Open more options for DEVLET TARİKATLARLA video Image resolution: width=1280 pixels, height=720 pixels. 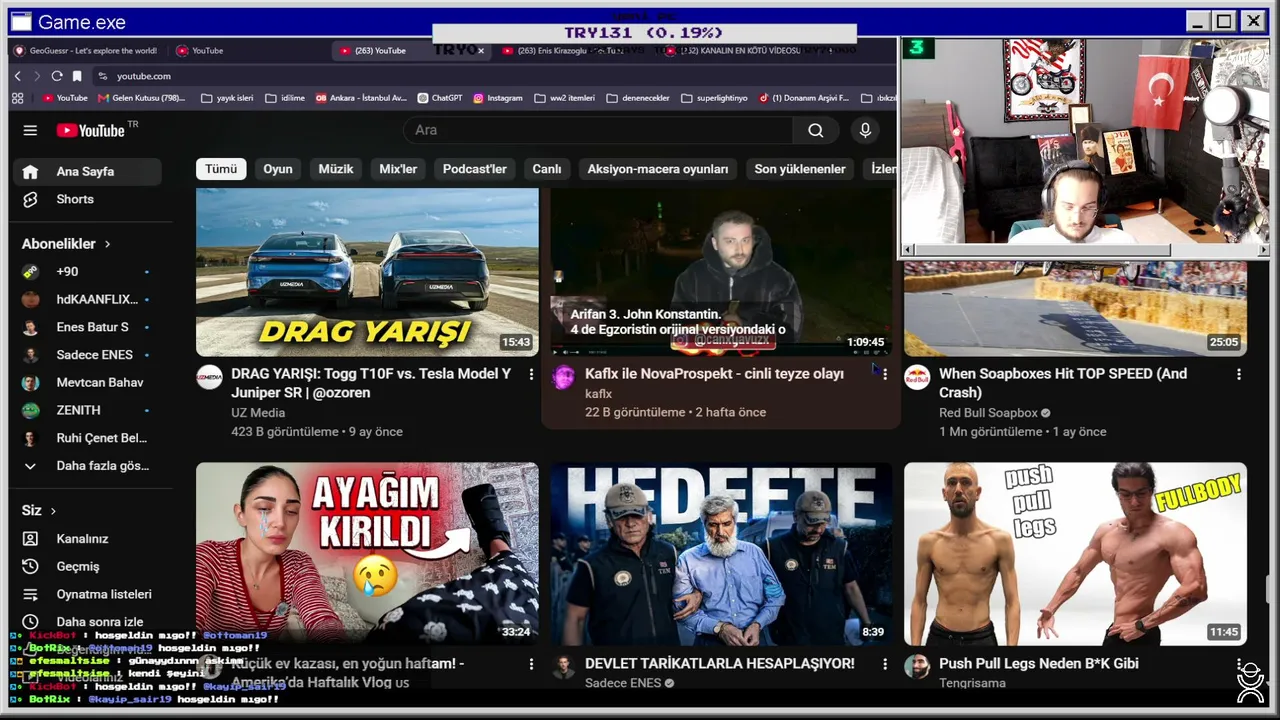(885, 664)
